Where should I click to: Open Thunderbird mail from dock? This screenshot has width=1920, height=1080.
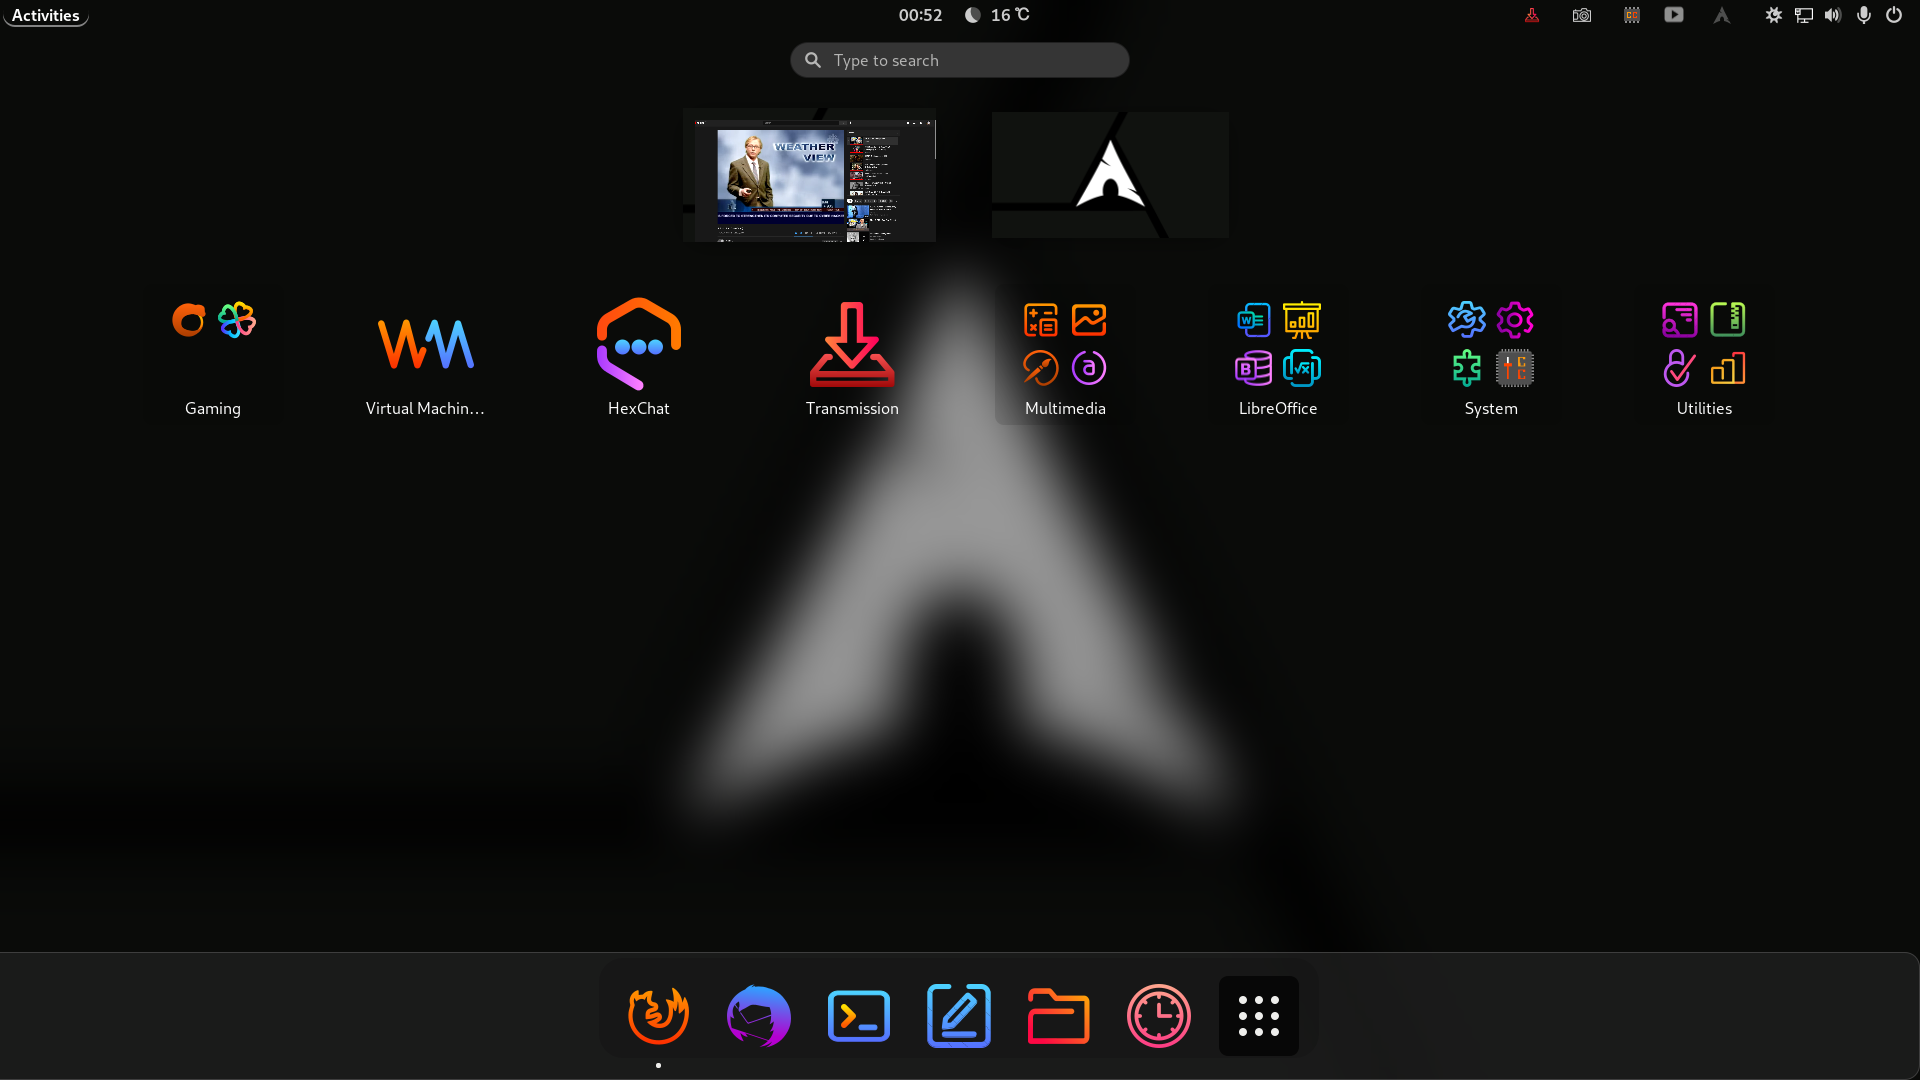pos(758,1016)
